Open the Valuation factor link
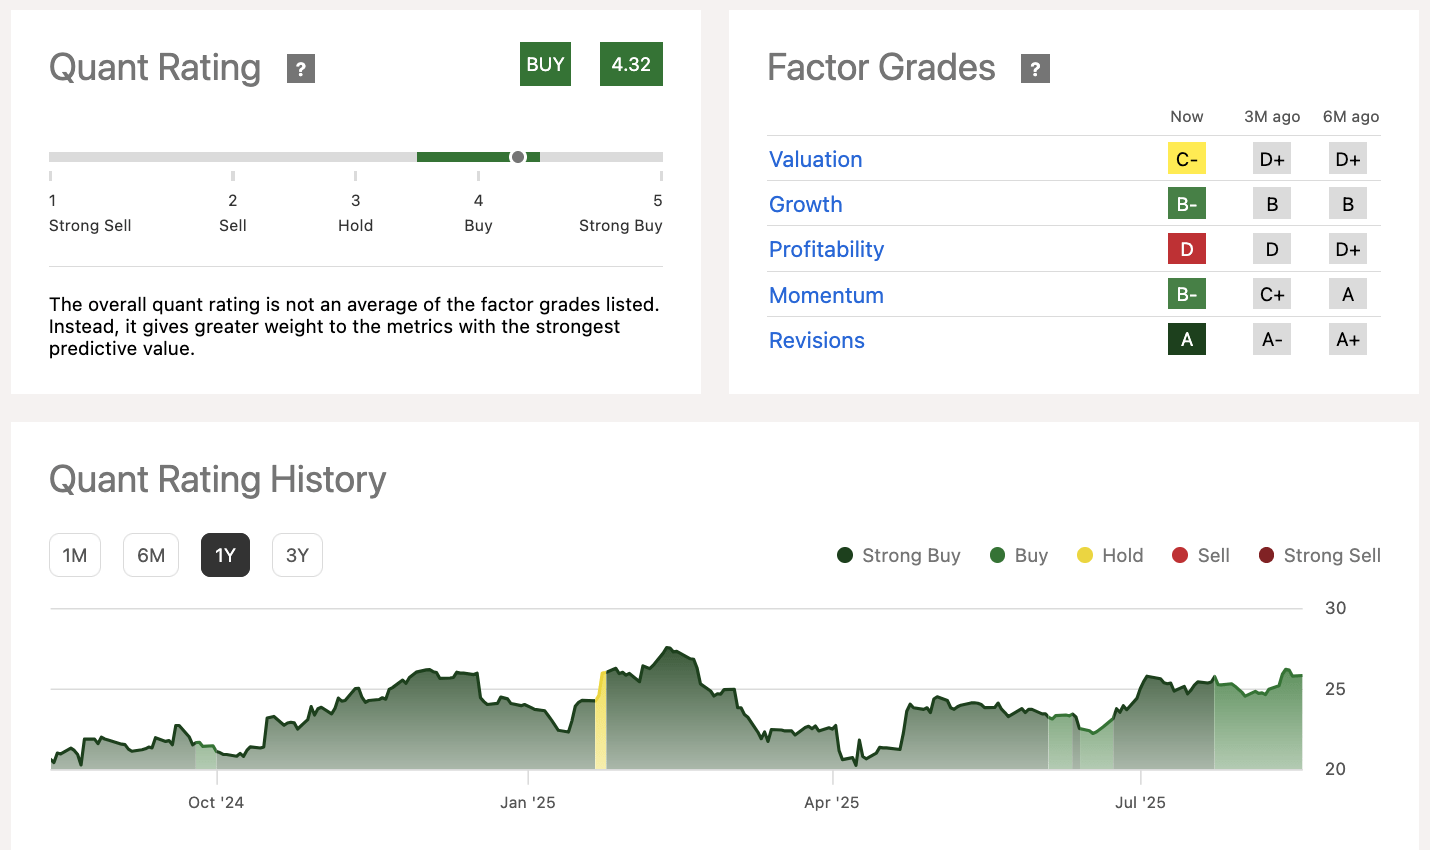This screenshot has height=850, width=1430. 815,160
